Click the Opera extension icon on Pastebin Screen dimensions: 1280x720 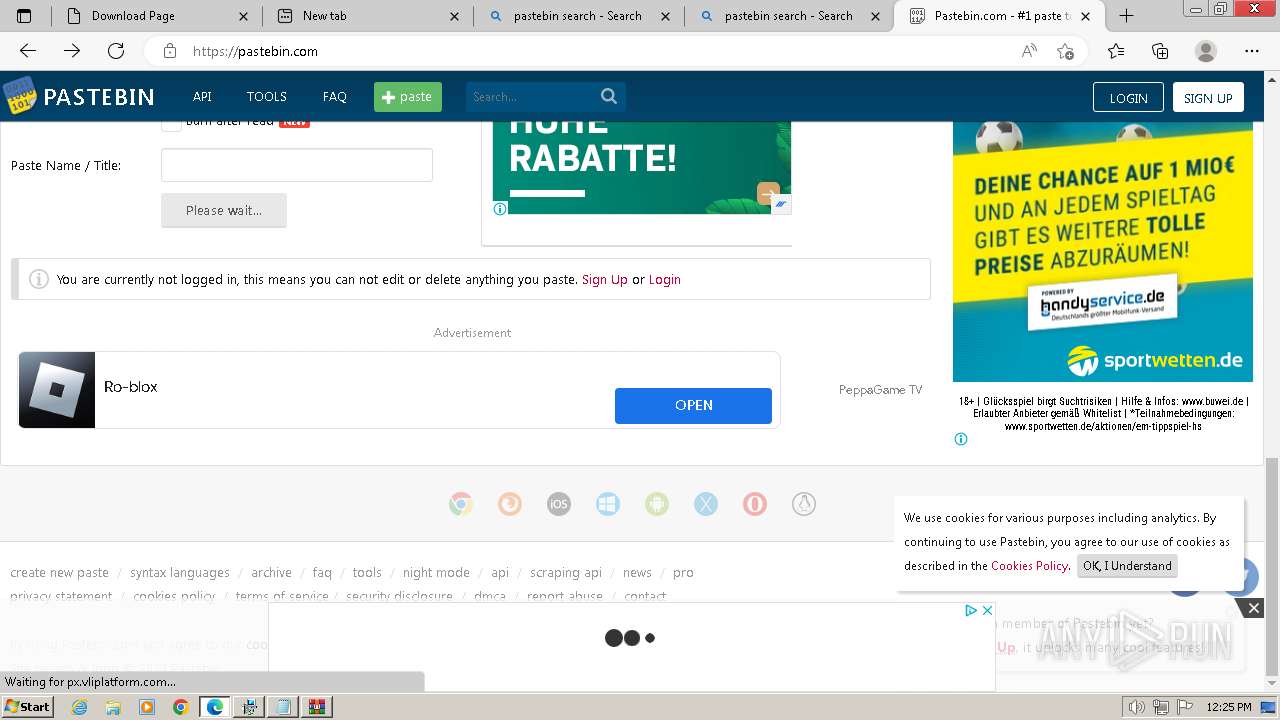coord(755,504)
